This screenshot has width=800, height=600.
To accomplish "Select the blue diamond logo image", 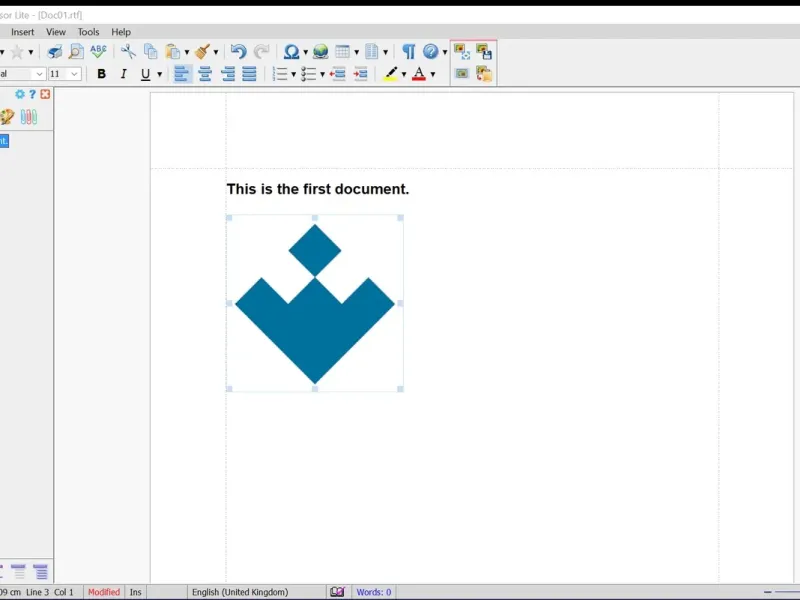I will [315, 304].
